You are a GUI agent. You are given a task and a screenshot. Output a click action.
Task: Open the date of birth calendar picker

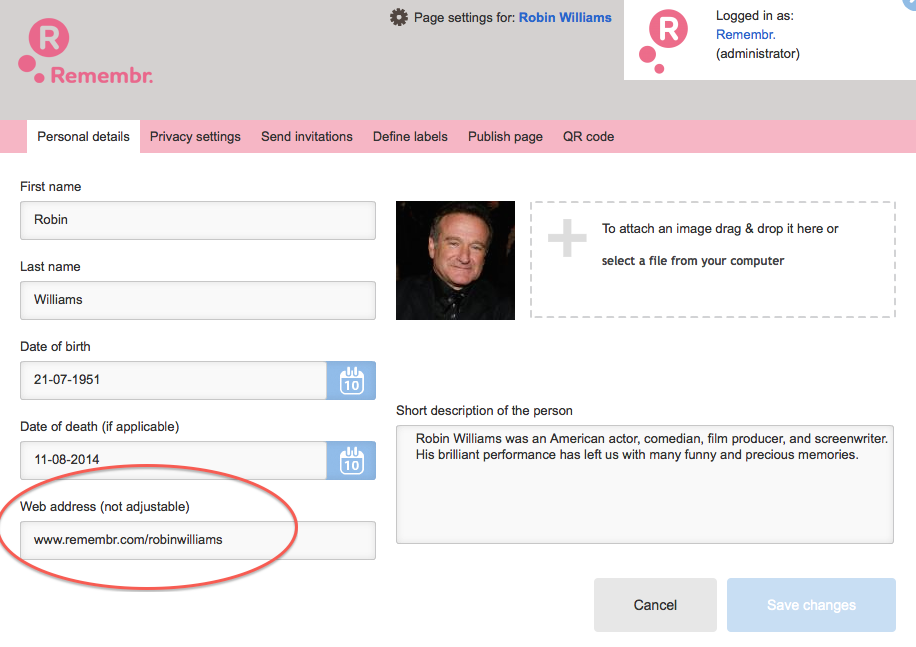[351, 380]
